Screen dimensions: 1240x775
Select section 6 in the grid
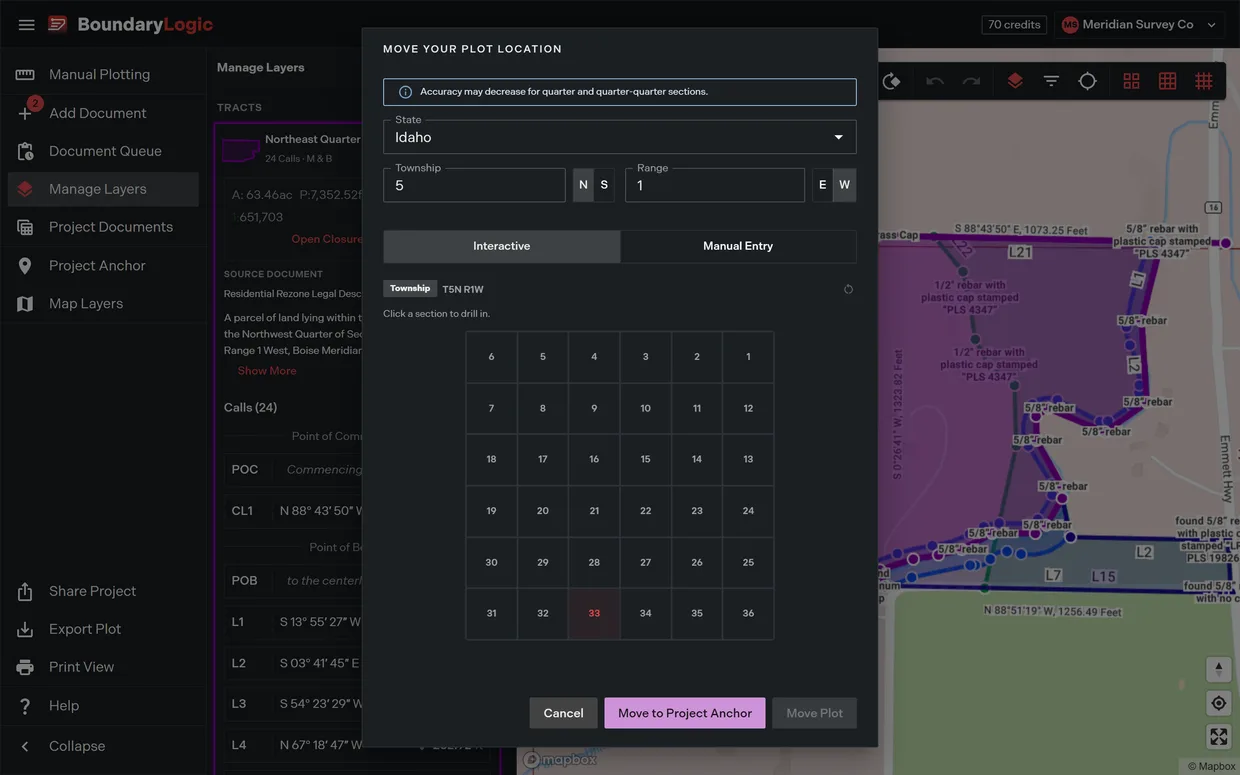tap(491, 357)
